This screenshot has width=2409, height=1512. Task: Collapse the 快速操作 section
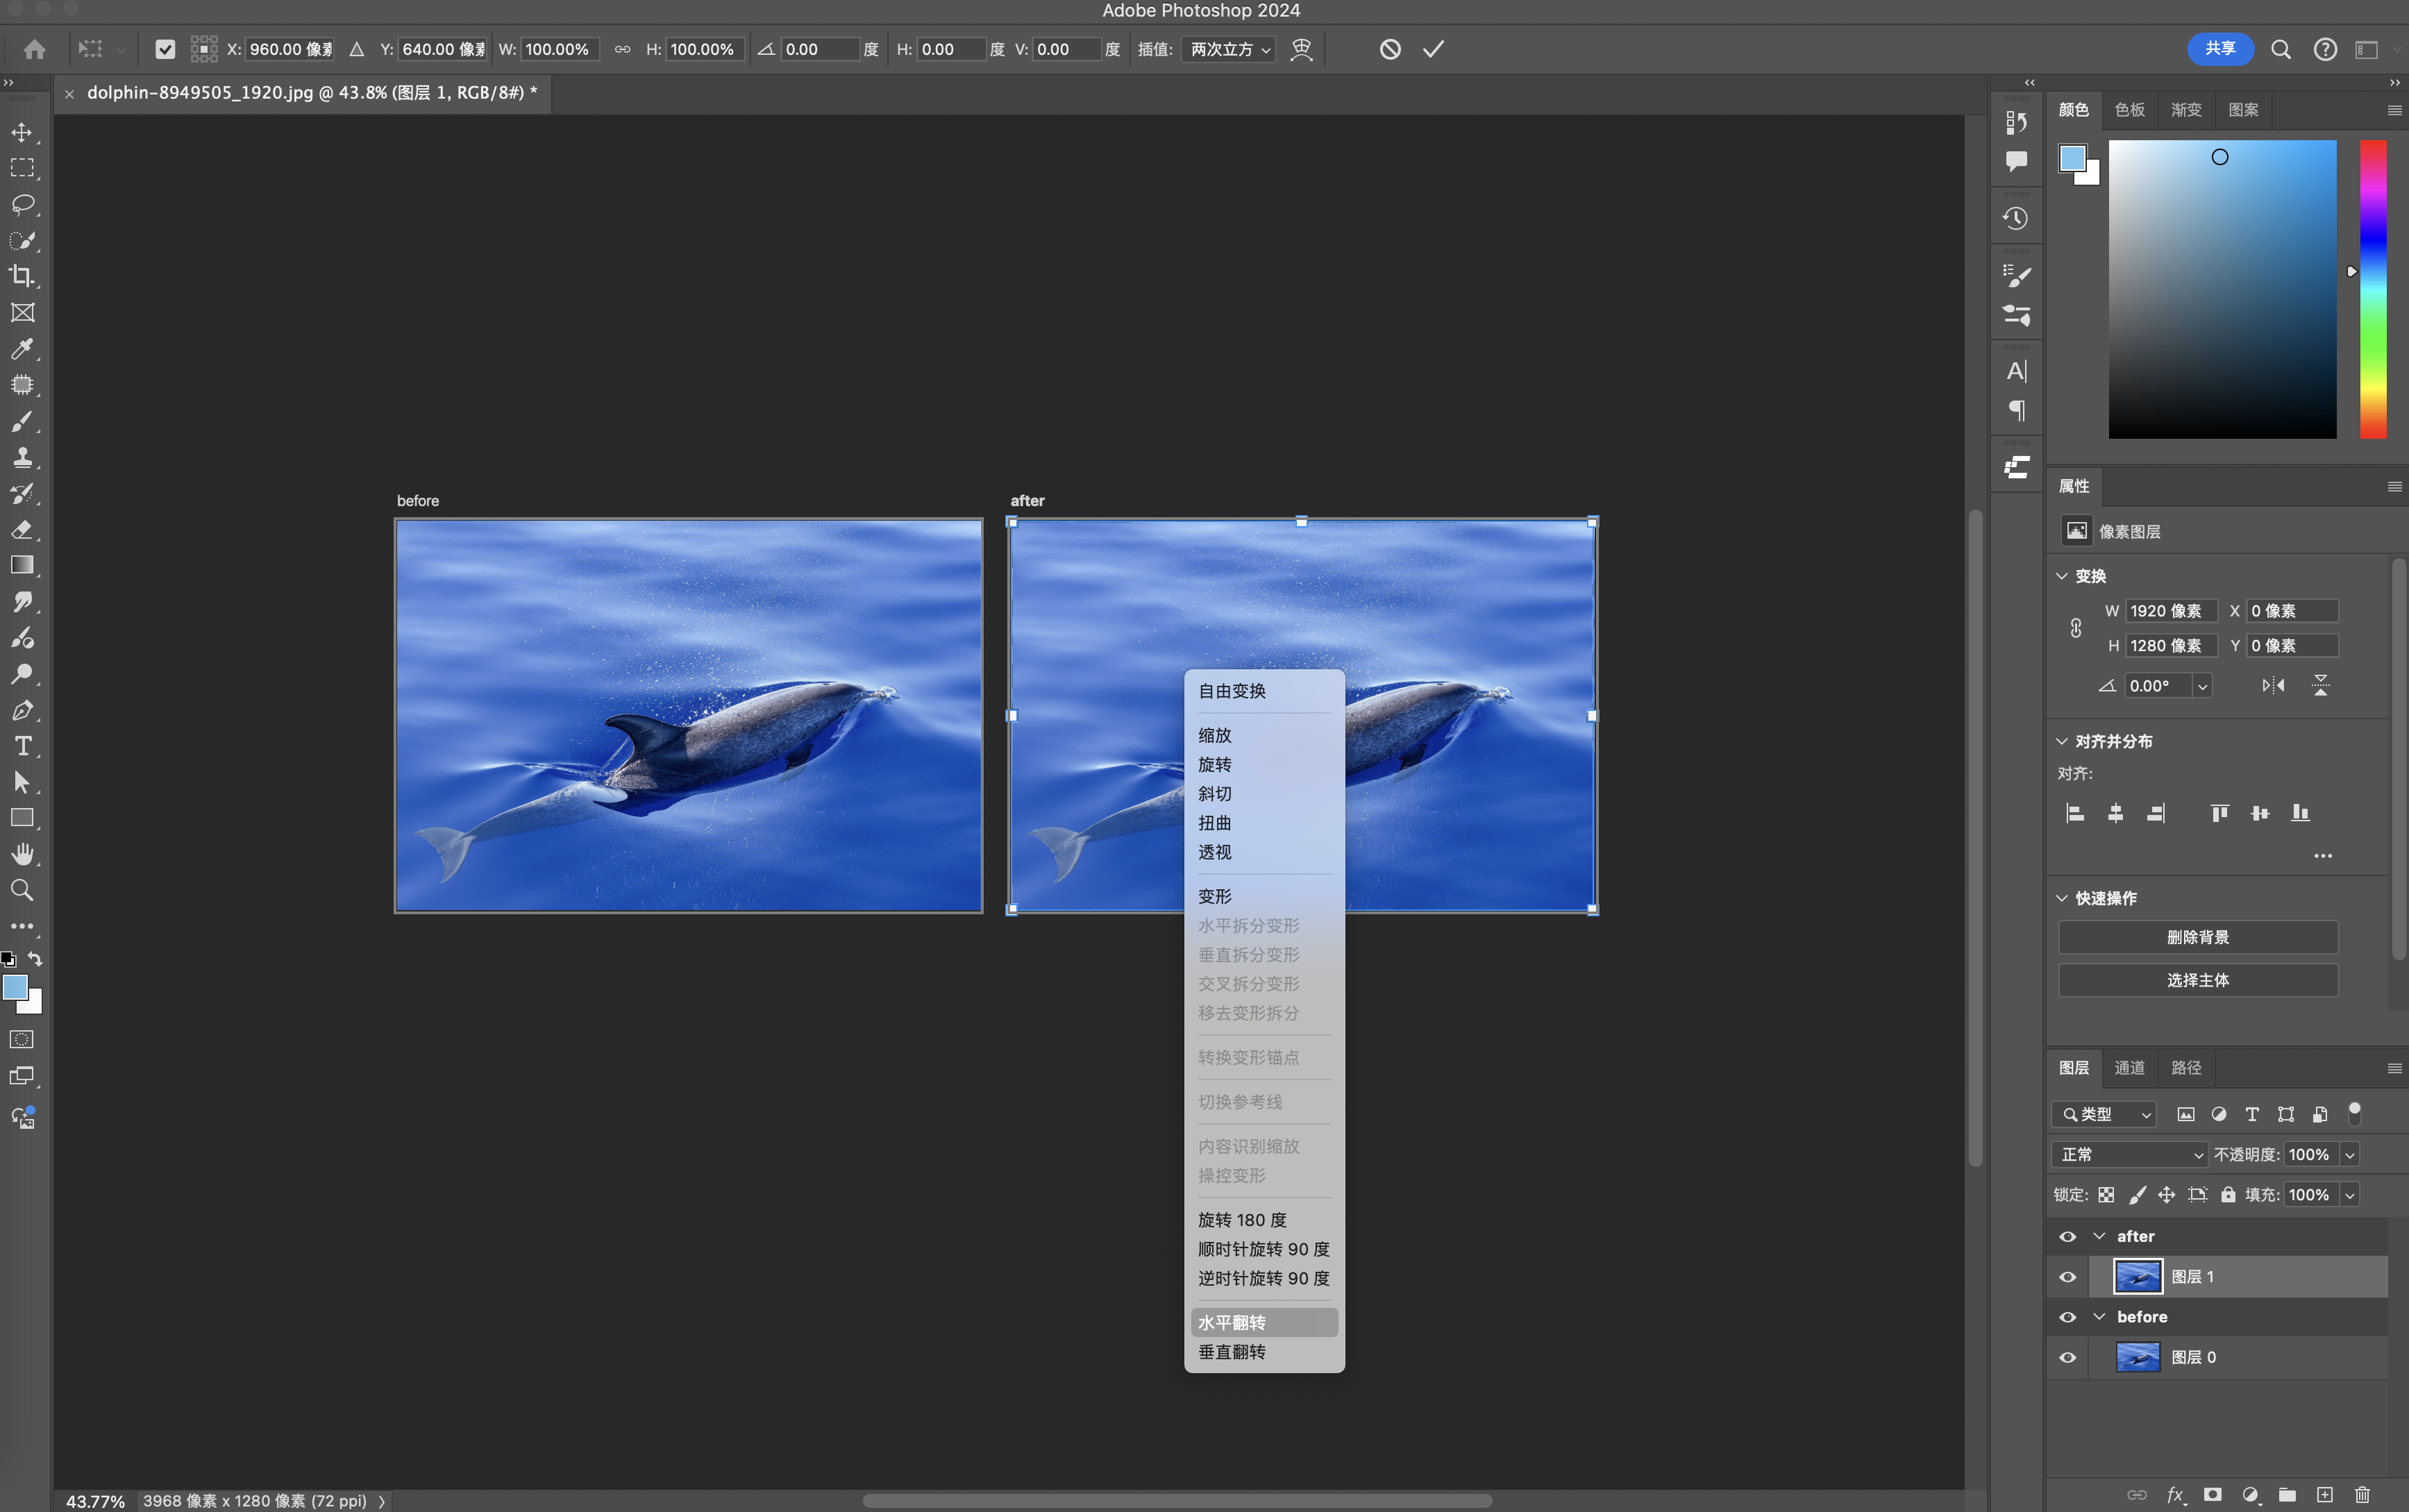2061,898
